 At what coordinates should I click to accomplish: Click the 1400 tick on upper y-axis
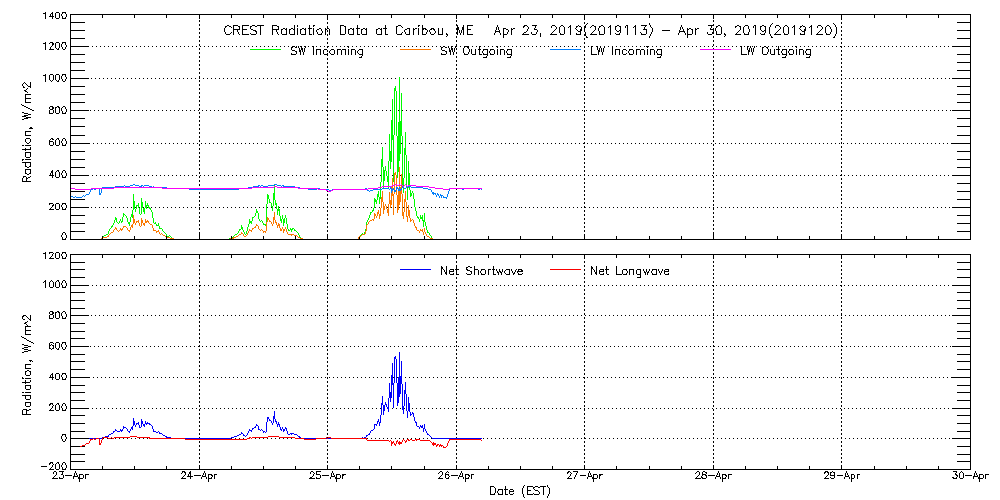click(55, 18)
